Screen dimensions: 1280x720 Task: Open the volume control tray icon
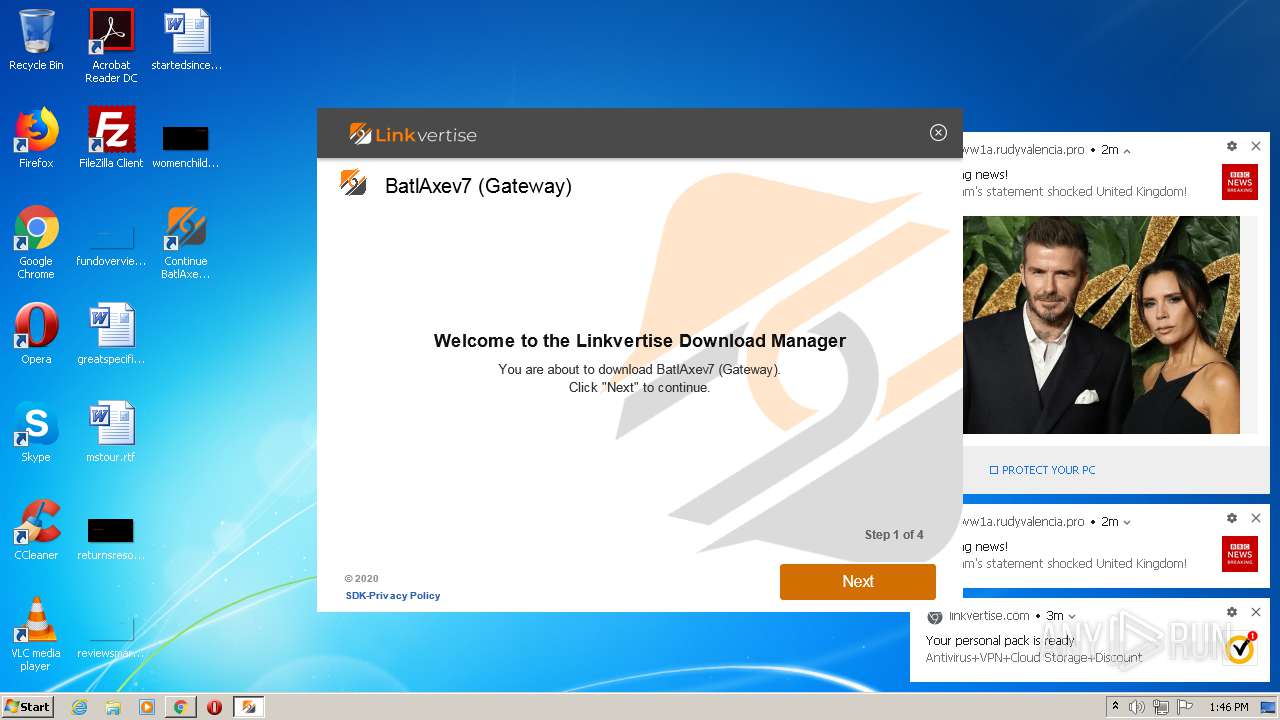pyautogui.click(x=1137, y=707)
